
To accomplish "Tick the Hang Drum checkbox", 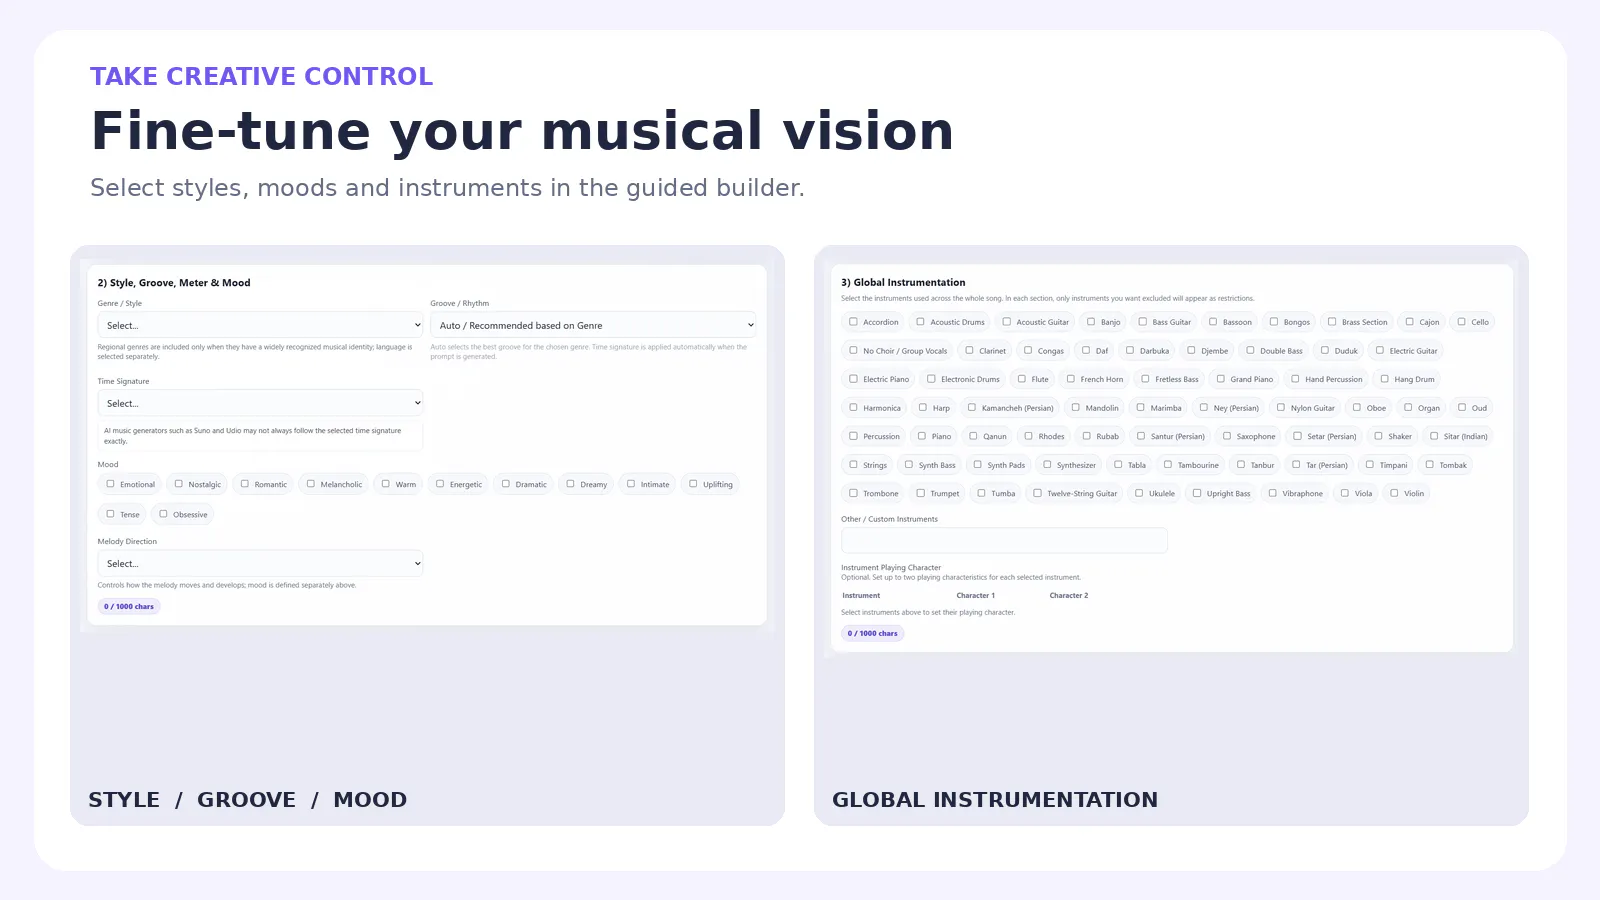I will coord(1385,379).
